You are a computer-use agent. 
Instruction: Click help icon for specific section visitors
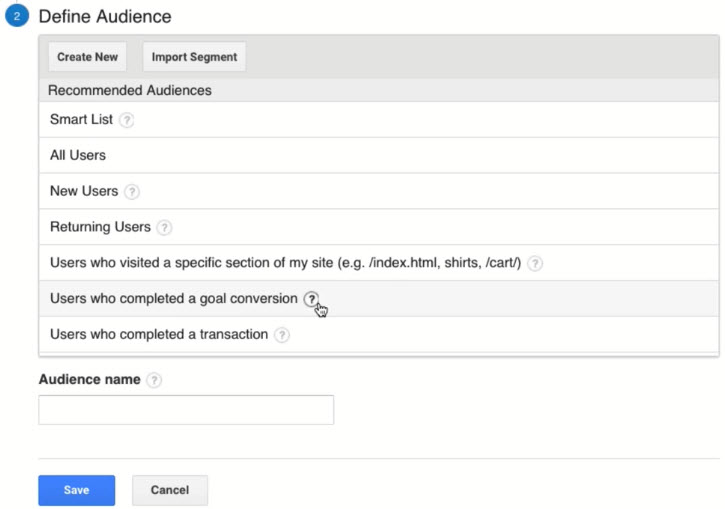pyautogui.click(x=535, y=264)
